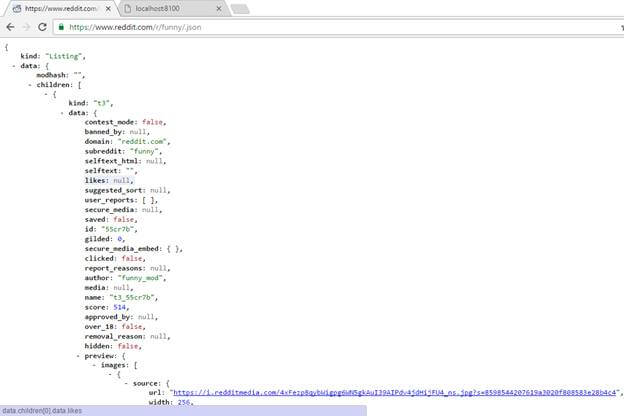The width and height of the screenshot is (624, 416).
Task: Click the over_18 false line
Action: point(115,326)
